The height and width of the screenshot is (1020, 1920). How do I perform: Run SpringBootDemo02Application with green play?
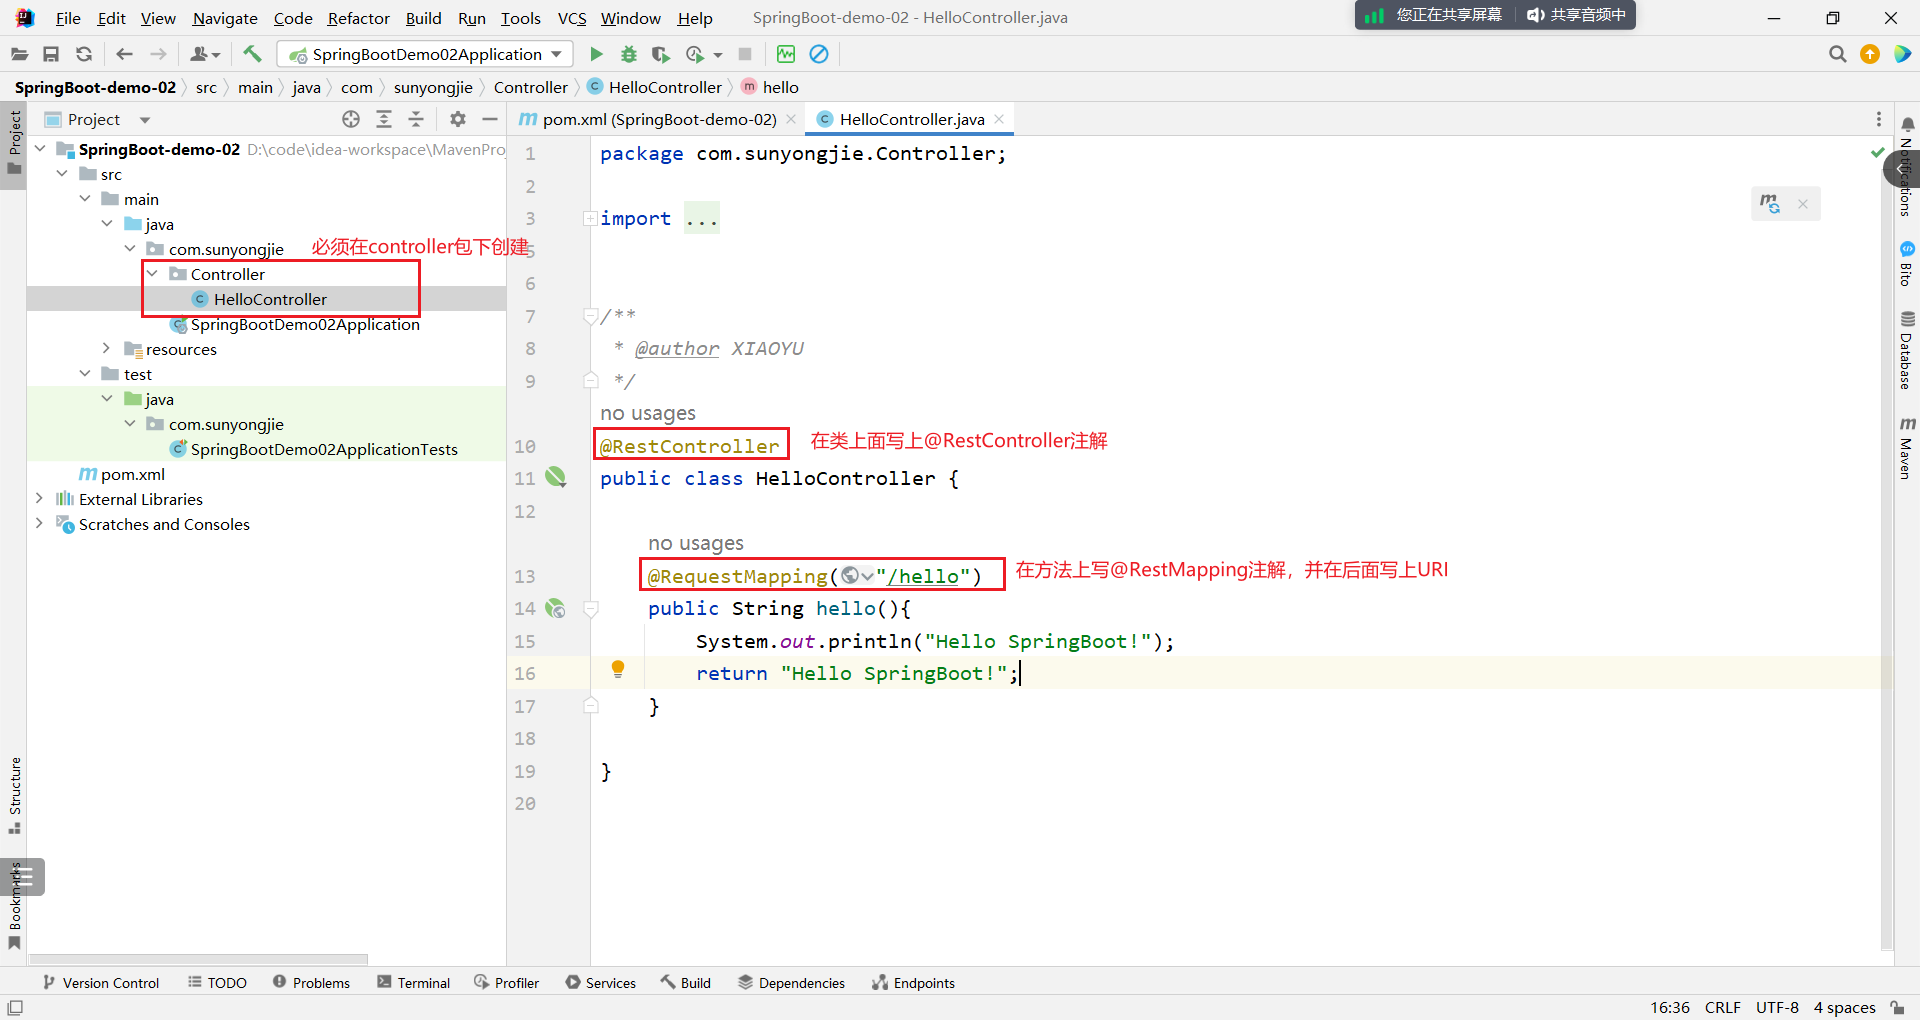pyautogui.click(x=596, y=54)
